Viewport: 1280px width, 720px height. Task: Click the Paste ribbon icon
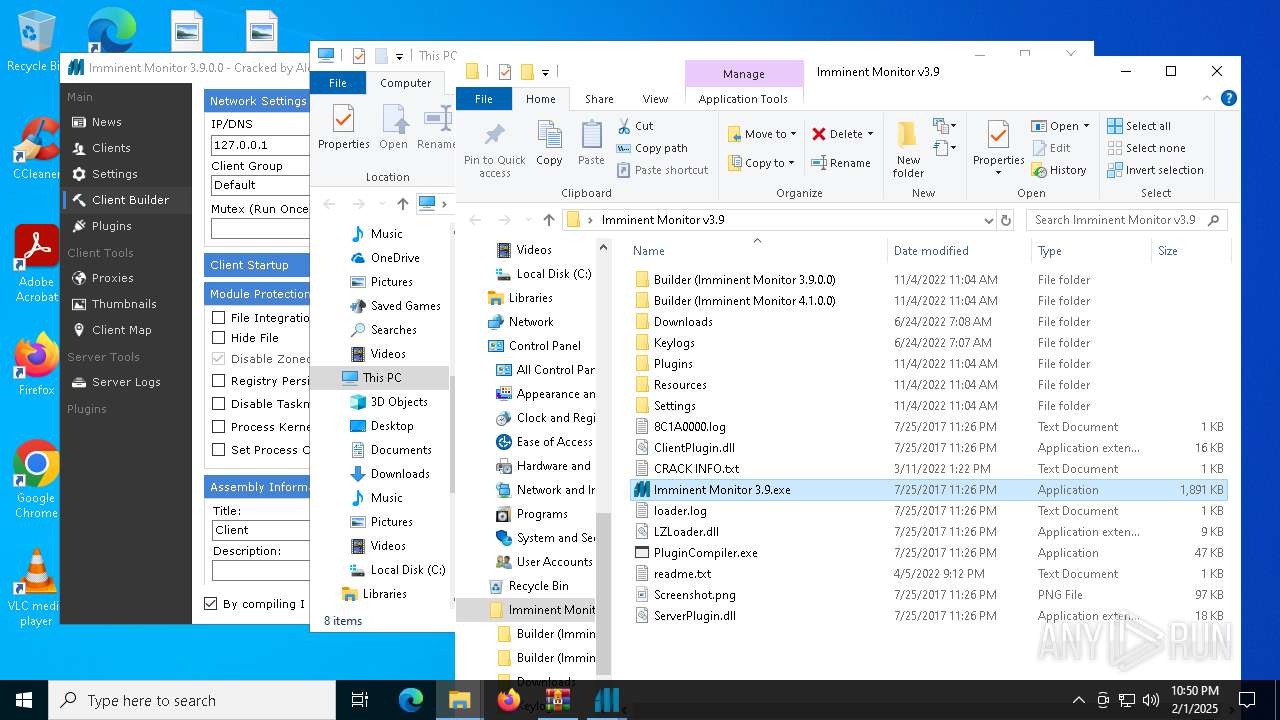pos(591,143)
